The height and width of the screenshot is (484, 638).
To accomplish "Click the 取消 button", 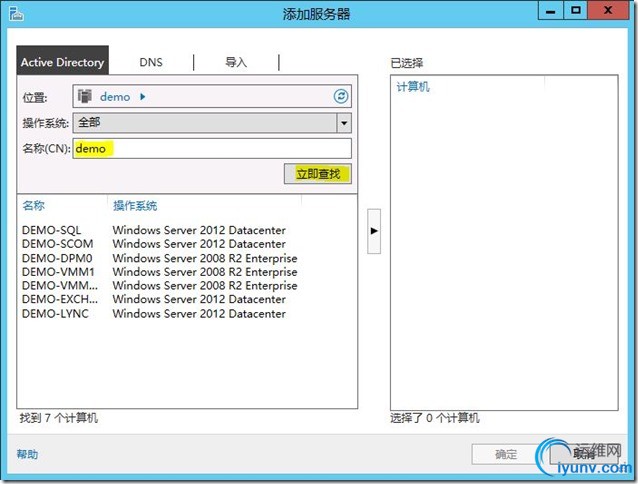I will (584, 454).
